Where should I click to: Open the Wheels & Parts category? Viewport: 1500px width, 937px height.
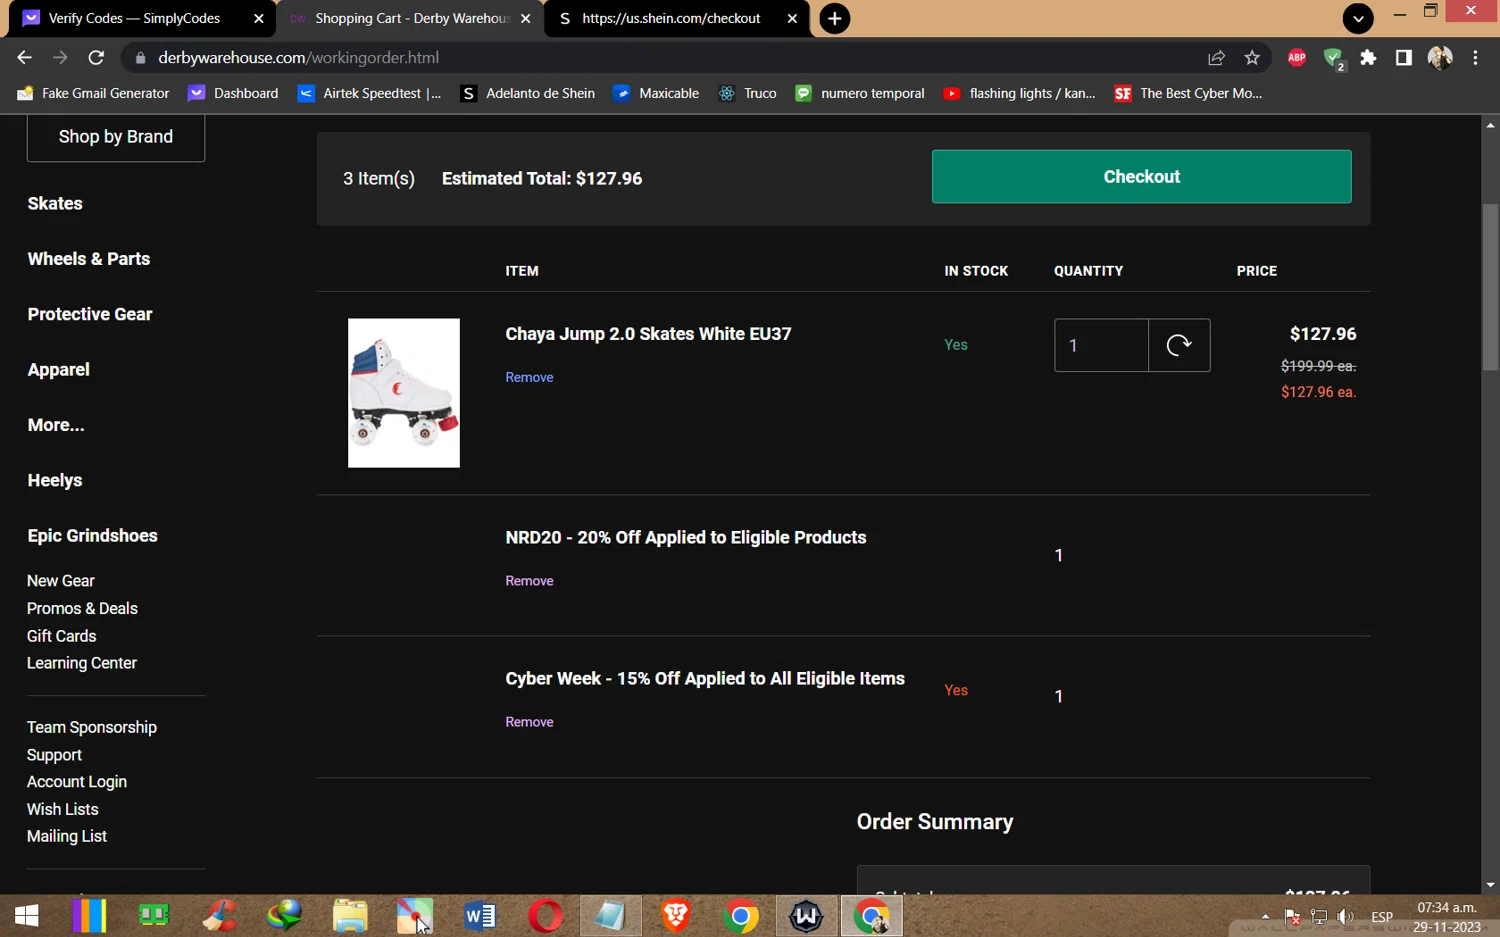89,259
